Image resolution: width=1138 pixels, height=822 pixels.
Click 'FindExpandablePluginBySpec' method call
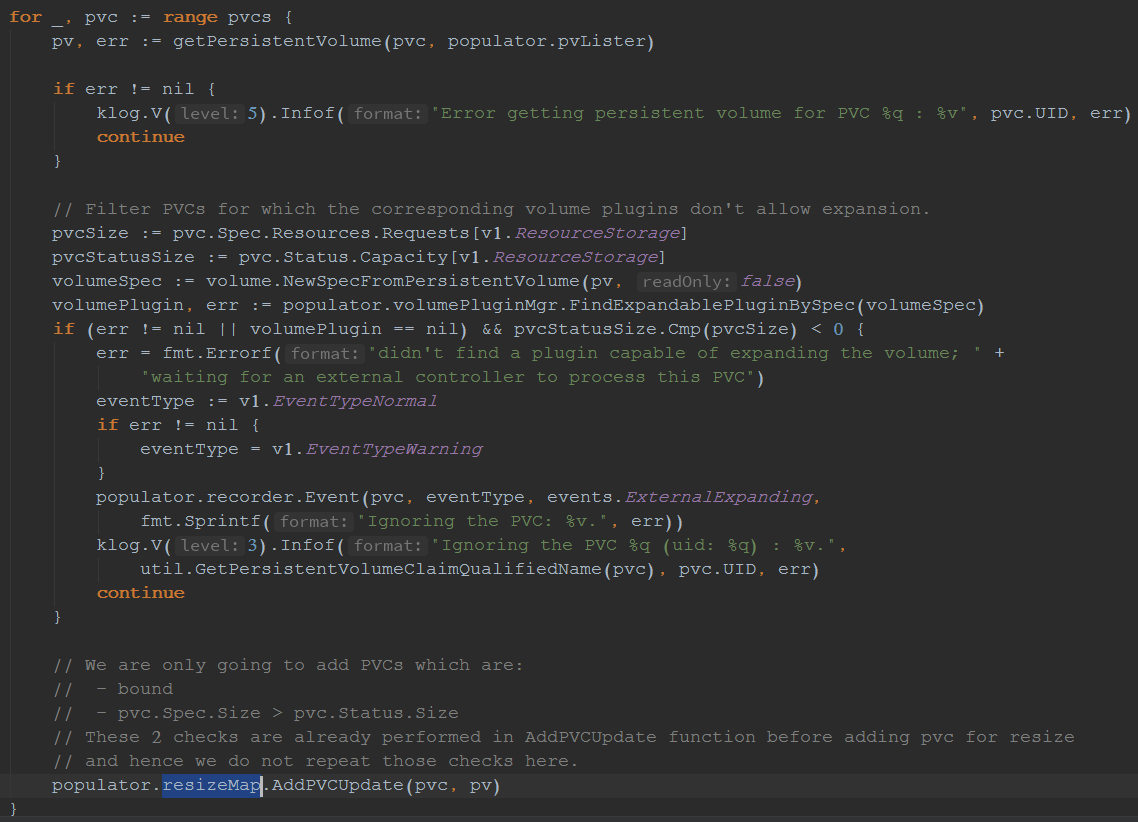pyautogui.click(x=712, y=305)
